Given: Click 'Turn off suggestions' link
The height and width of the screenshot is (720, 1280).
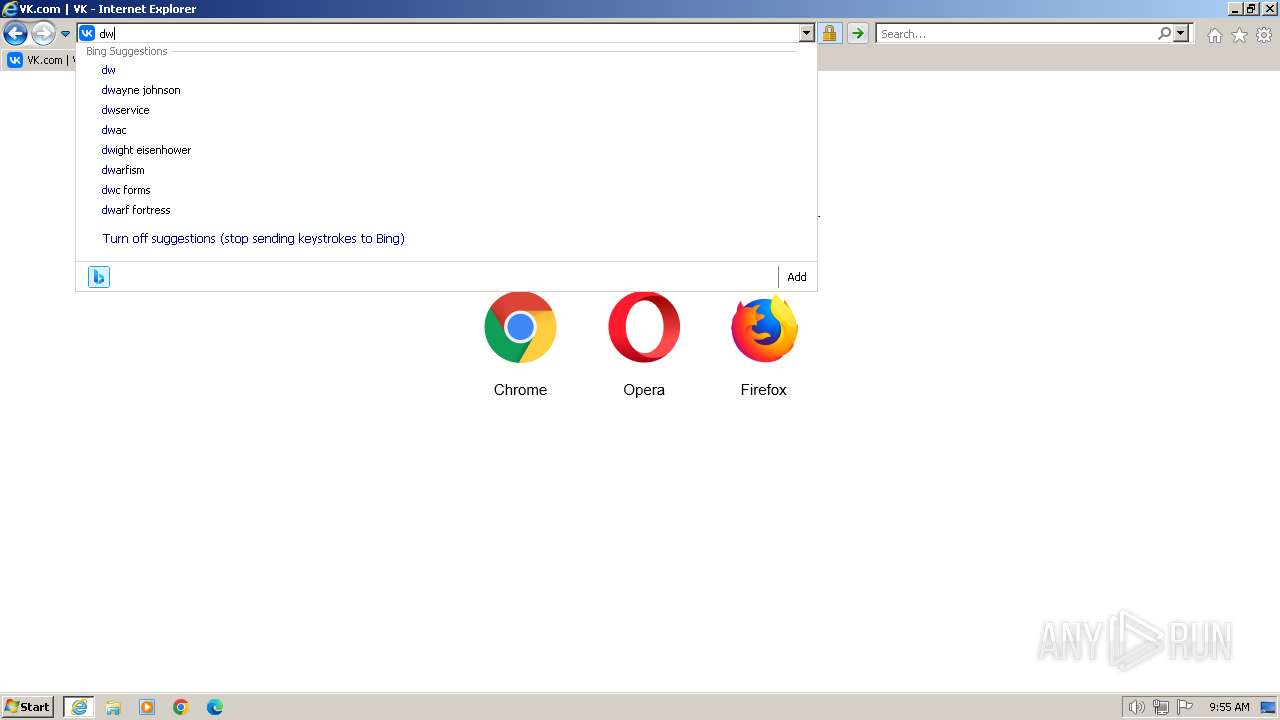Looking at the screenshot, I should (x=253, y=238).
